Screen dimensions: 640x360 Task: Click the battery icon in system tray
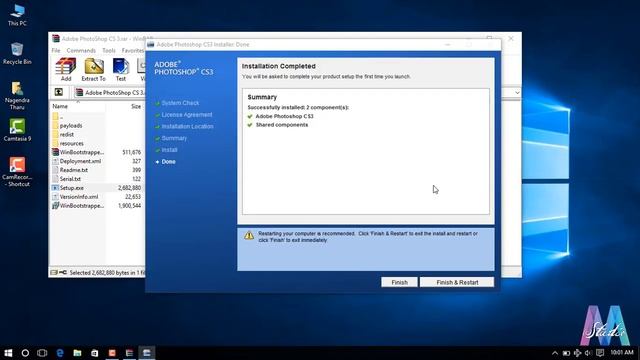tap(566, 353)
